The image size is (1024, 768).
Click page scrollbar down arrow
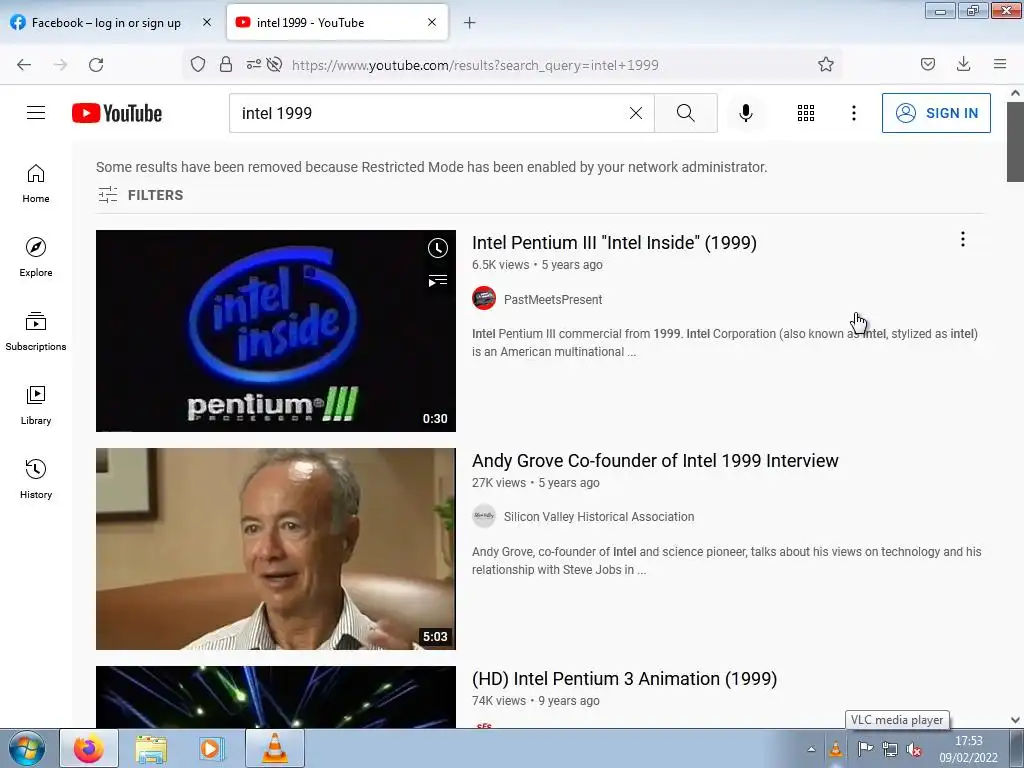click(1016, 720)
